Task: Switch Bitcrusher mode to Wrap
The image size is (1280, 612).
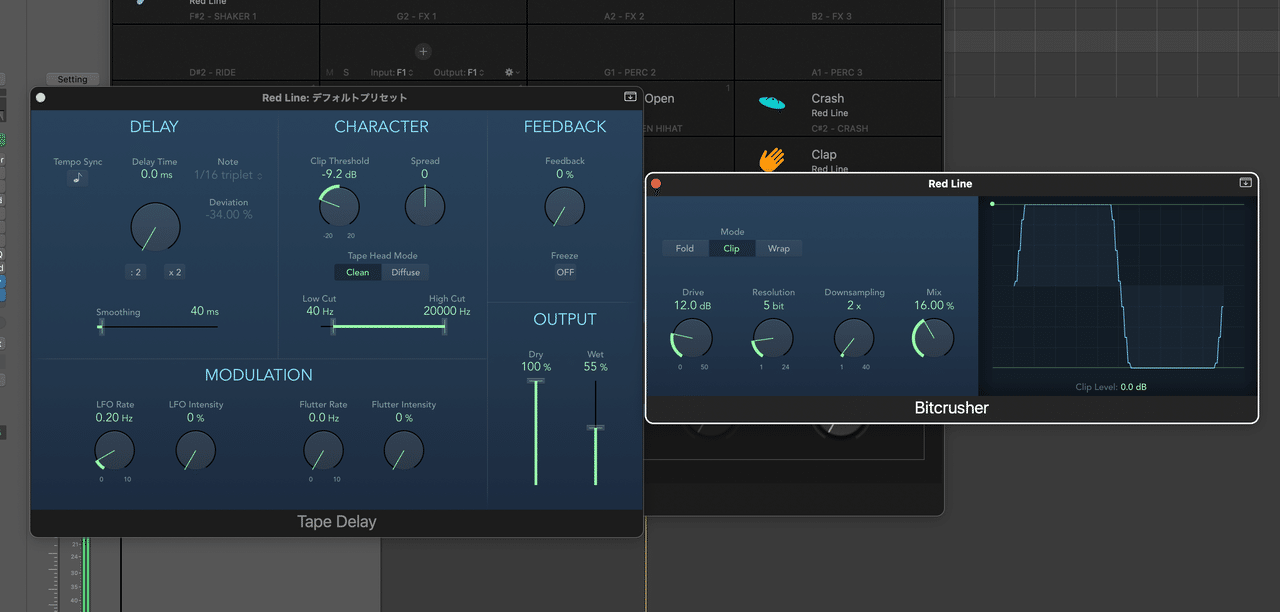Action: 779,248
